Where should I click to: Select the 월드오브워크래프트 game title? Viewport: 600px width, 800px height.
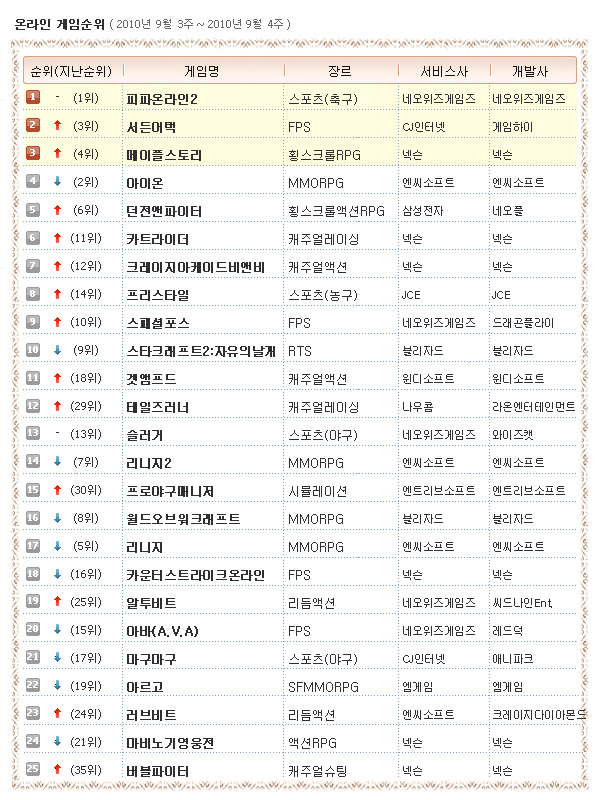[184, 519]
